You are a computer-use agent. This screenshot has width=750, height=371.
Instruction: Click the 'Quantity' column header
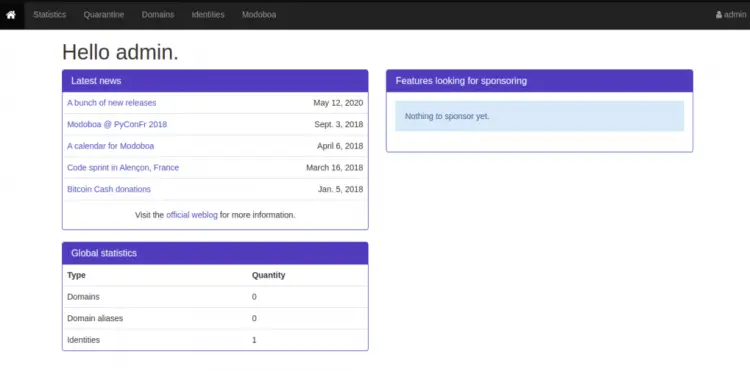(268, 275)
